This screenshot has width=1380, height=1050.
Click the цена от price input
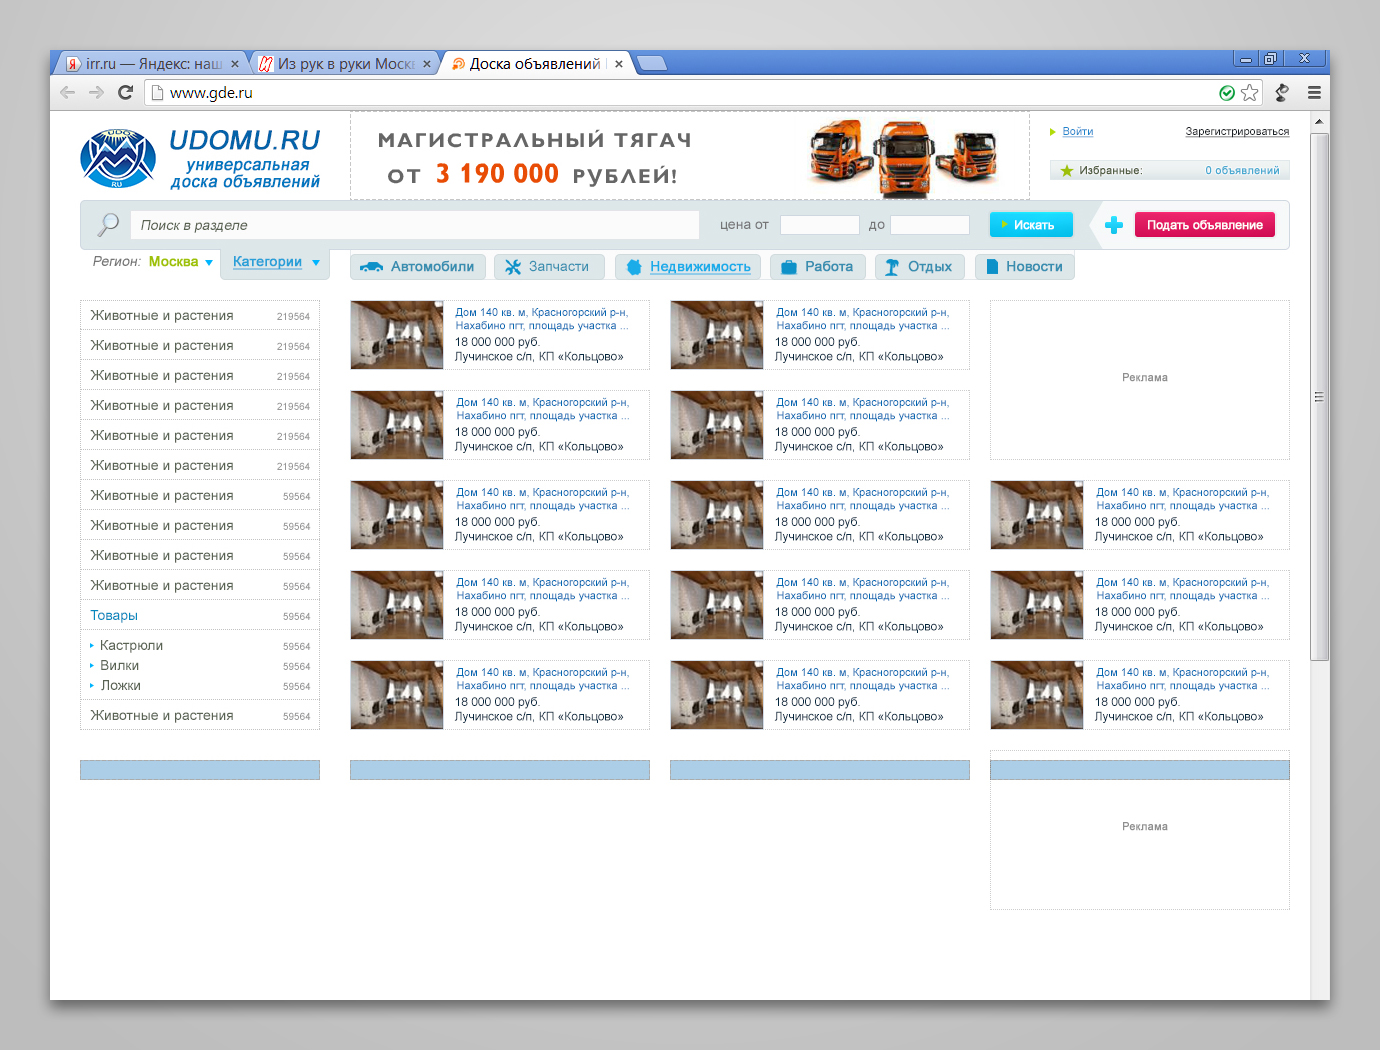(x=820, y=225)
